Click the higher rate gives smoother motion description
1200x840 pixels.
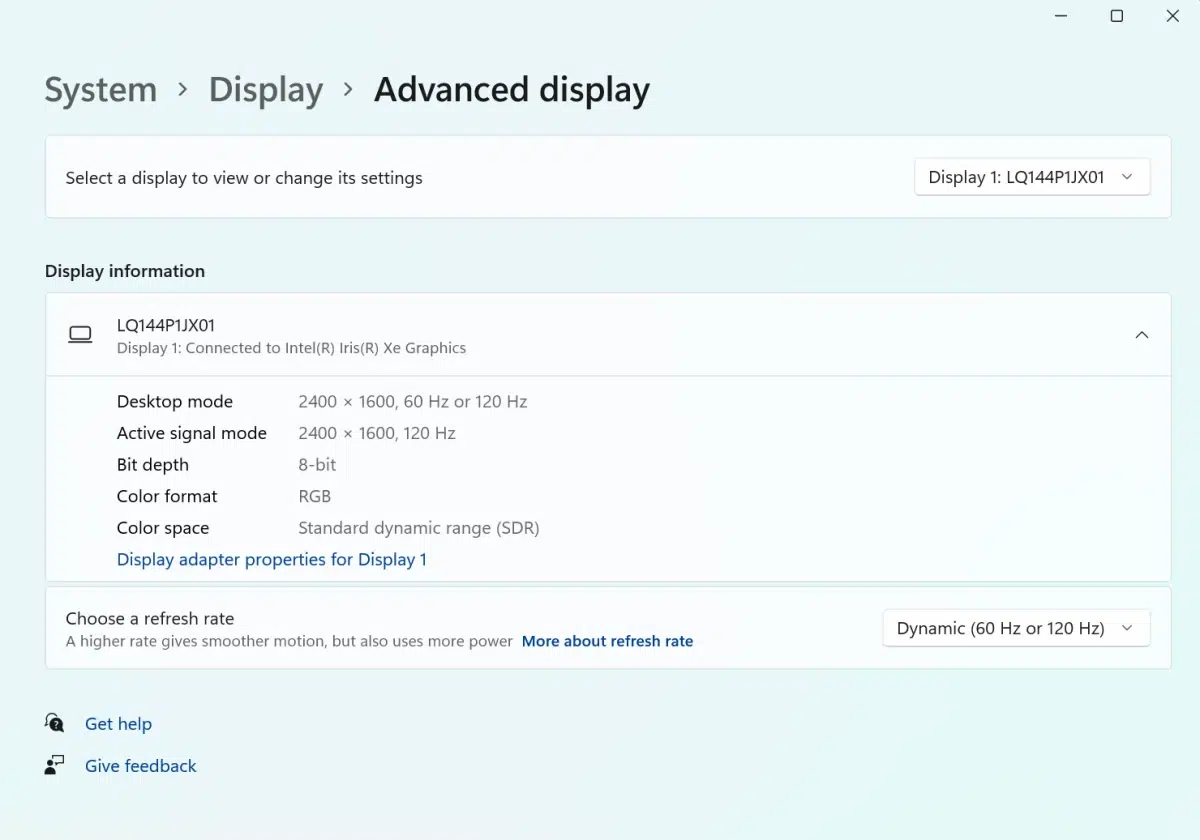pyautogui.click(x=290, y=641)
